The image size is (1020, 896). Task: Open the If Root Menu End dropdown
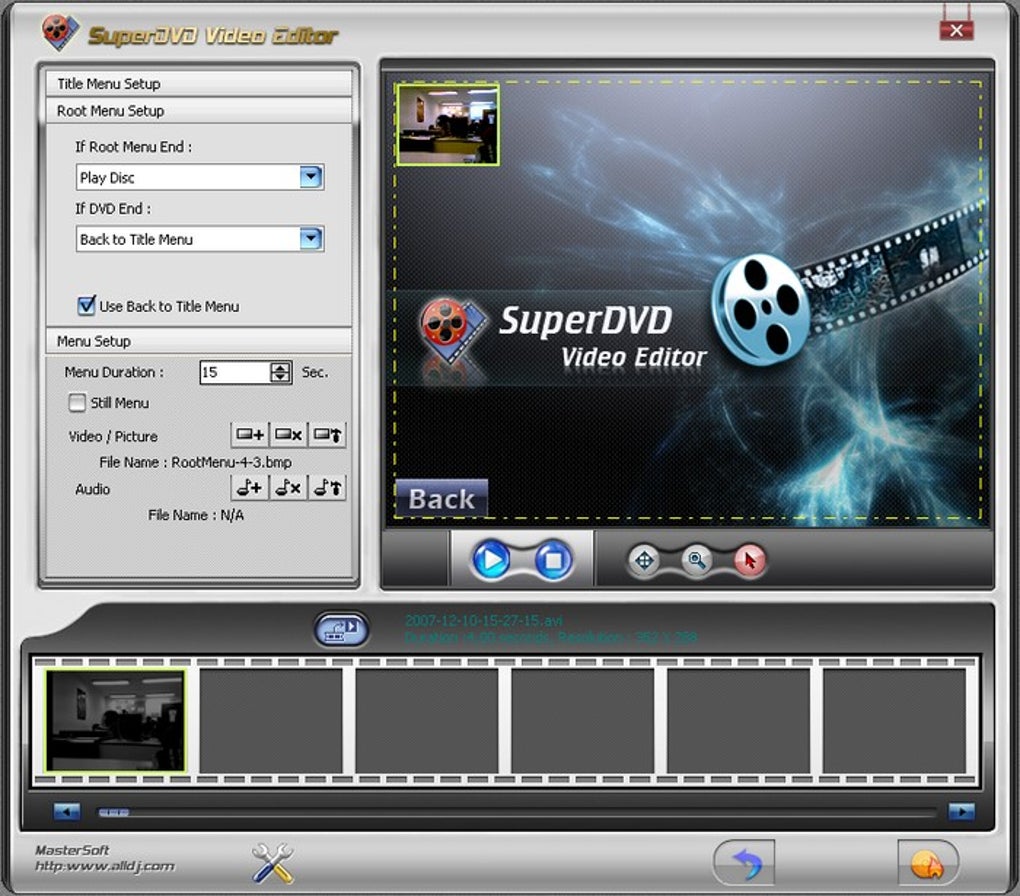pyautogui.click(x=311, y=177)
